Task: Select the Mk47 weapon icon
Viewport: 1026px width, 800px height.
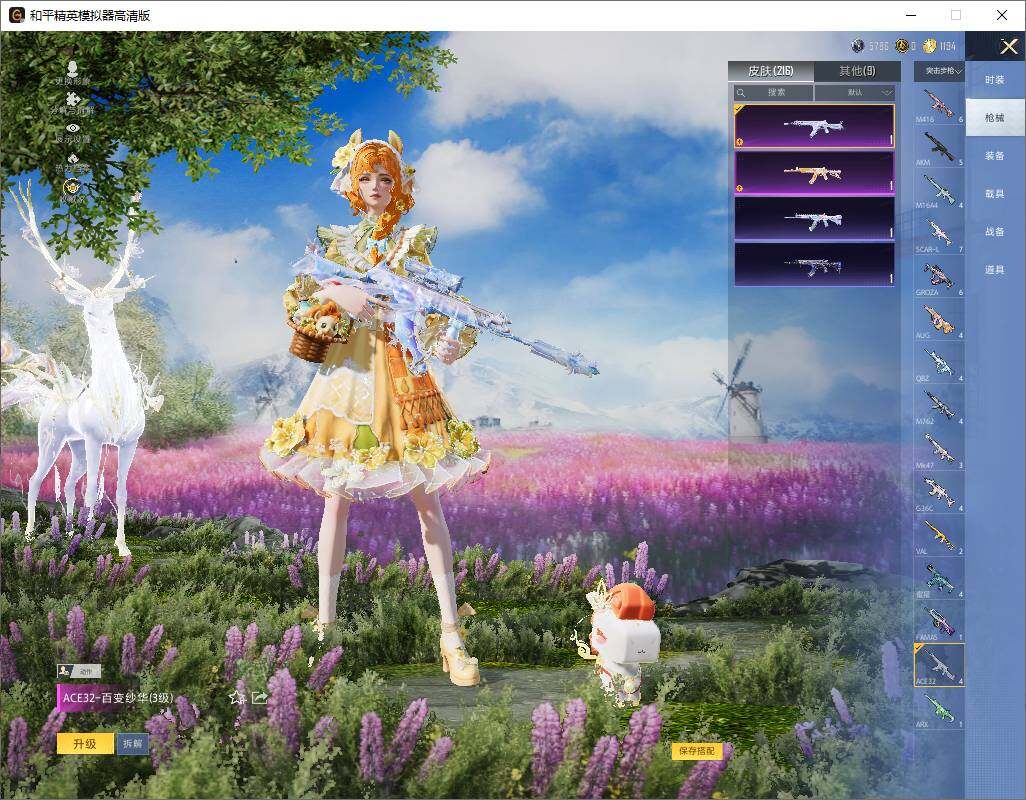Action: pyautogui.click(x=939, y=449)
